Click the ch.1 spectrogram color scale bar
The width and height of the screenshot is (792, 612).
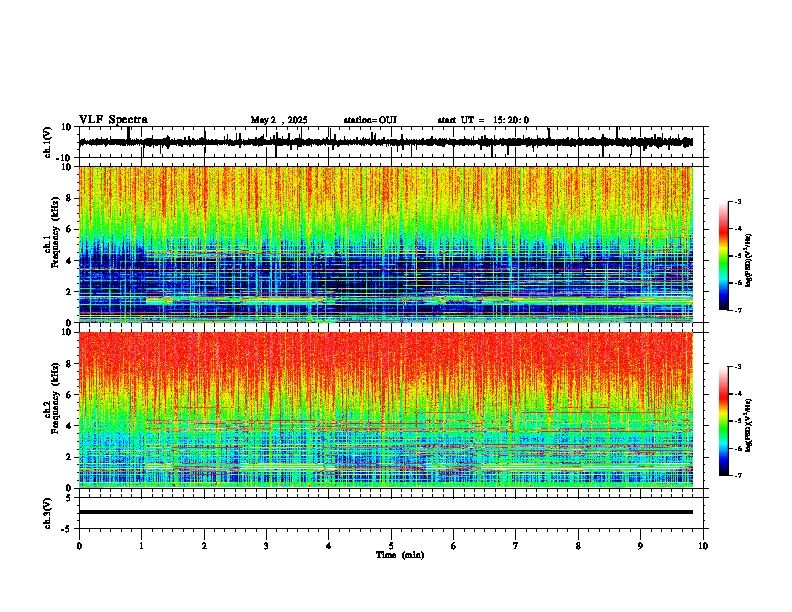[723, 256]
